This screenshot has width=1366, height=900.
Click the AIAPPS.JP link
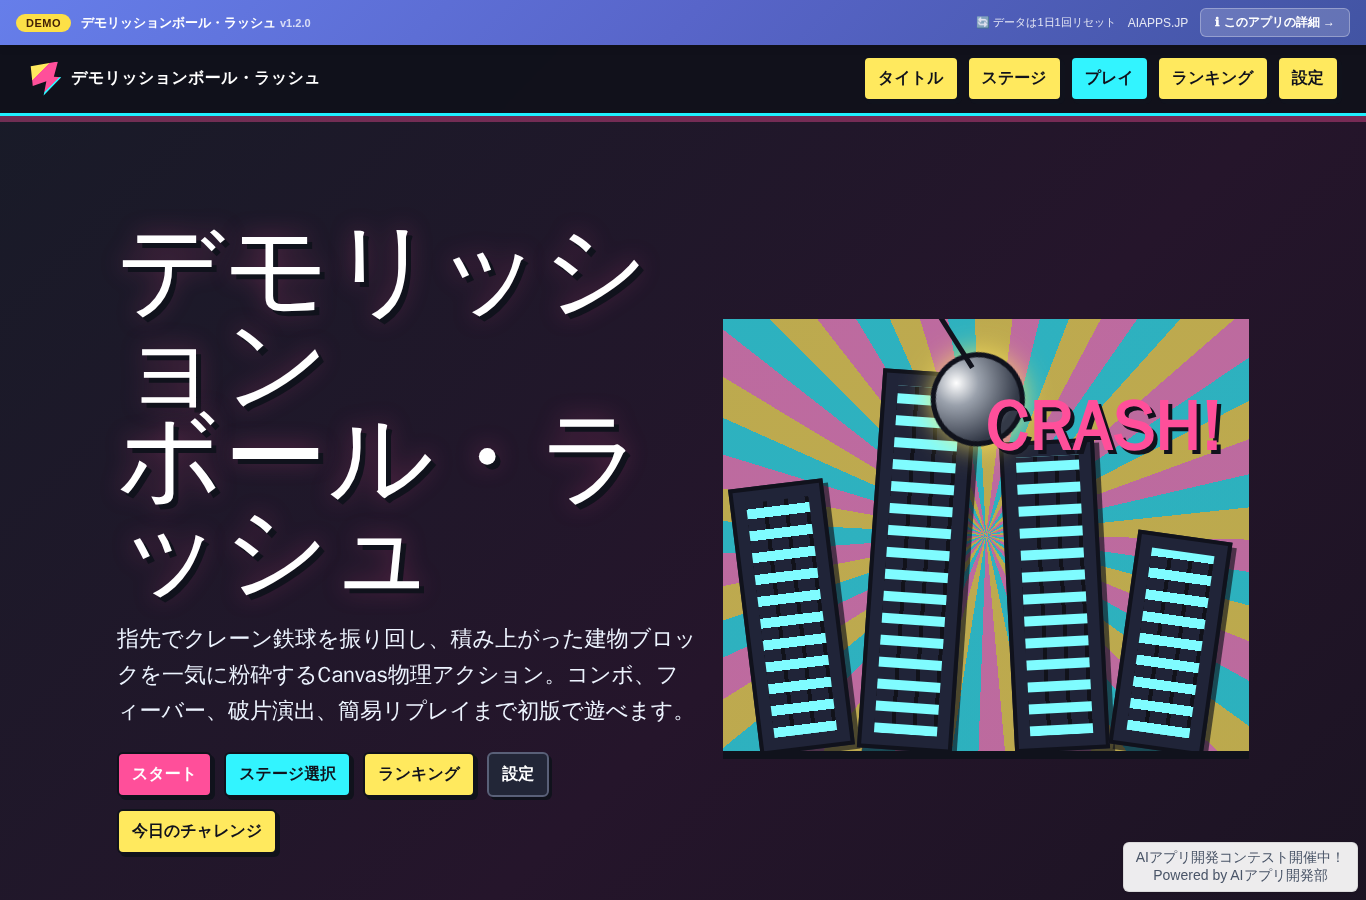(1158, 22)
